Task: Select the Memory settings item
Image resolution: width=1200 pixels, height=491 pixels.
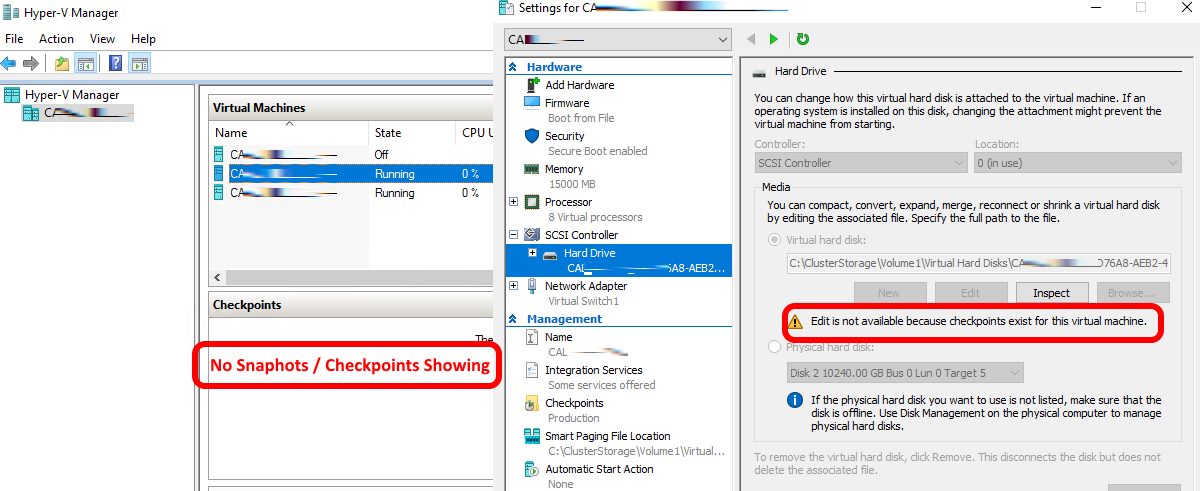Action: click(x=563, y=169)
